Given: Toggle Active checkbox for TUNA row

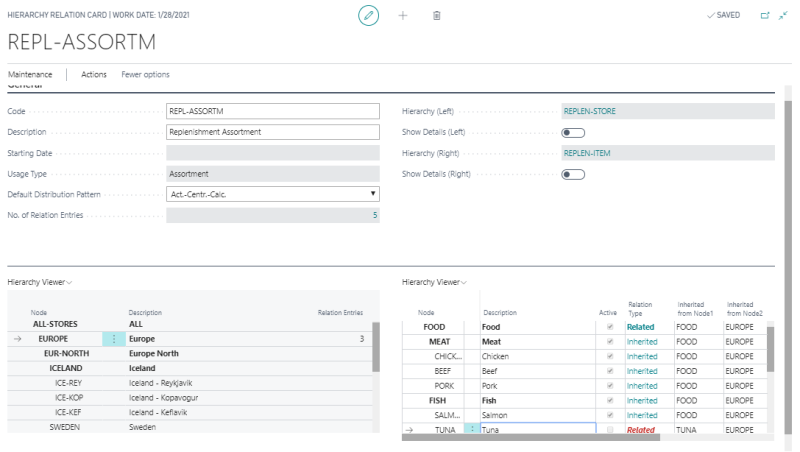Looking at the screenshot, I should point(610,430).
